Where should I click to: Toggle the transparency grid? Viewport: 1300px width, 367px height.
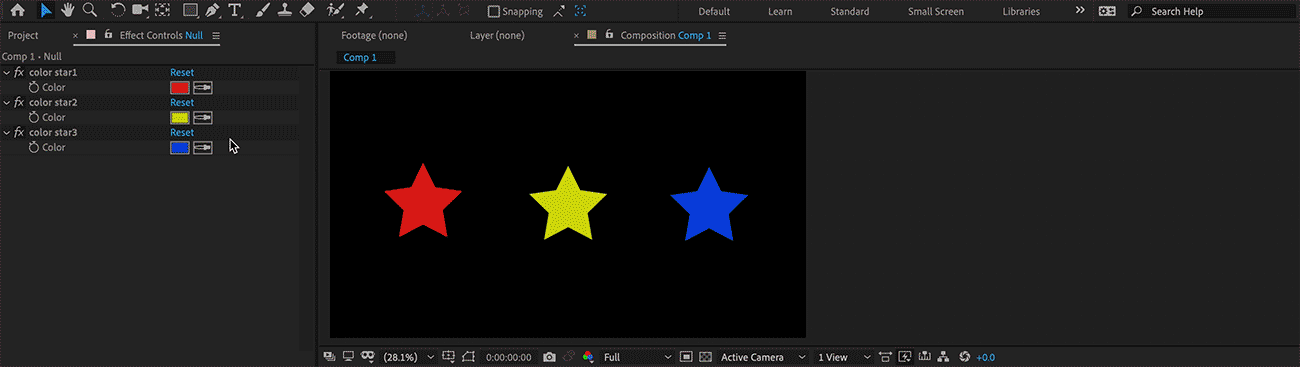pyautogui.click(x=705, y=357)
